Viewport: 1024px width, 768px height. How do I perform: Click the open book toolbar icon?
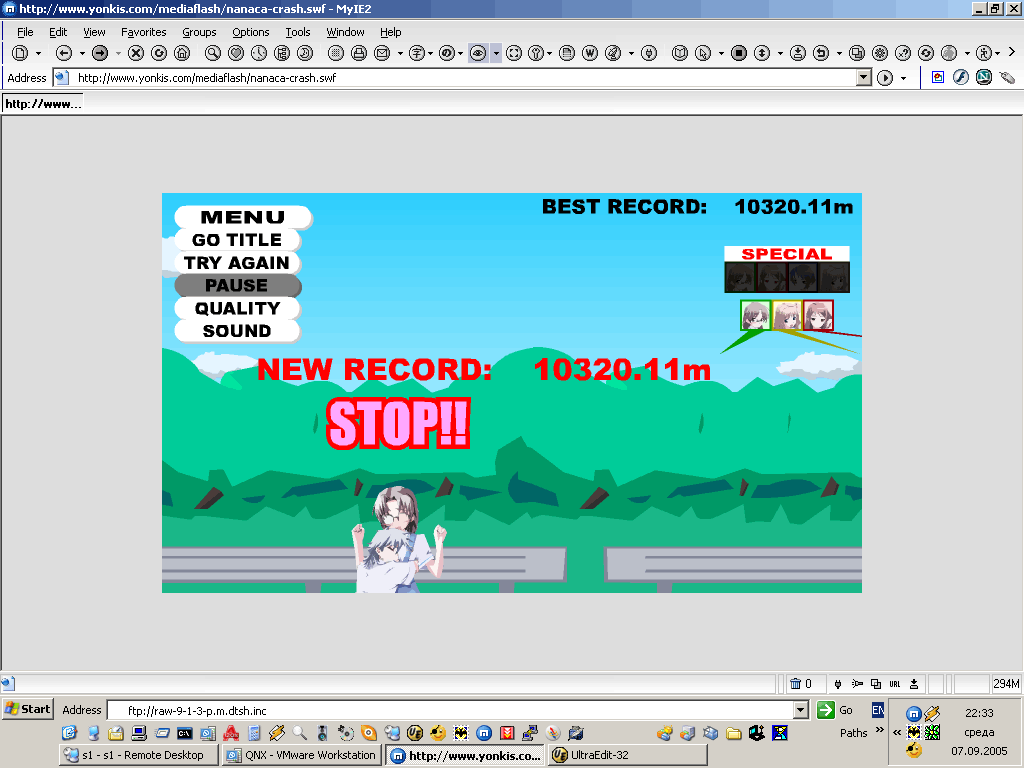680,53
